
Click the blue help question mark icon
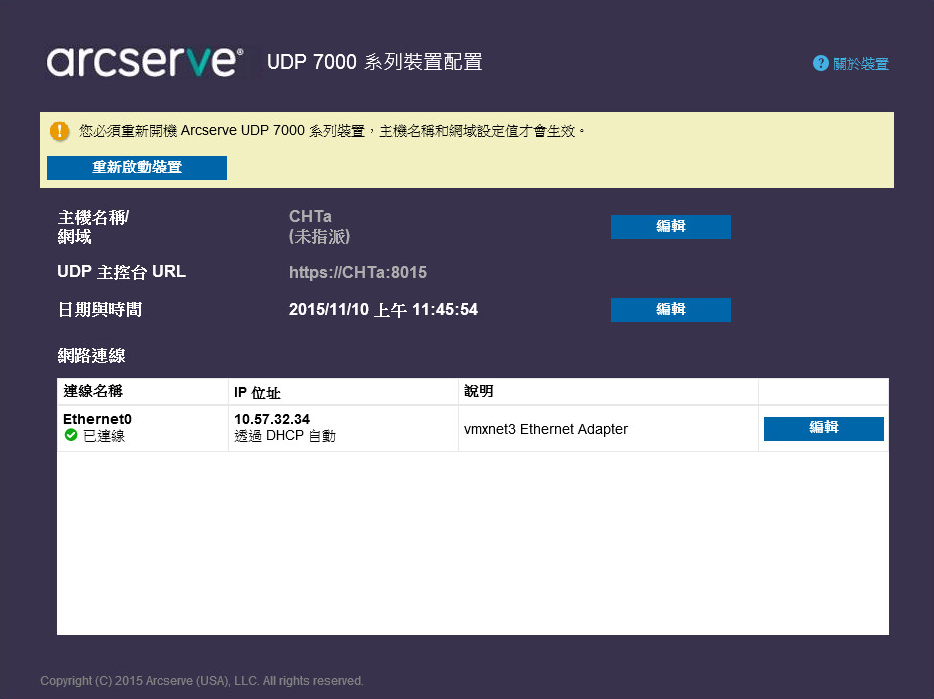821,63
